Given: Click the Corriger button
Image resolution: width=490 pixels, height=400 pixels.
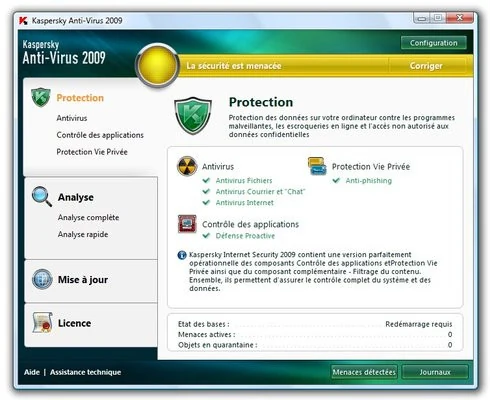Looking at the screenshot, I should (426, 66).
